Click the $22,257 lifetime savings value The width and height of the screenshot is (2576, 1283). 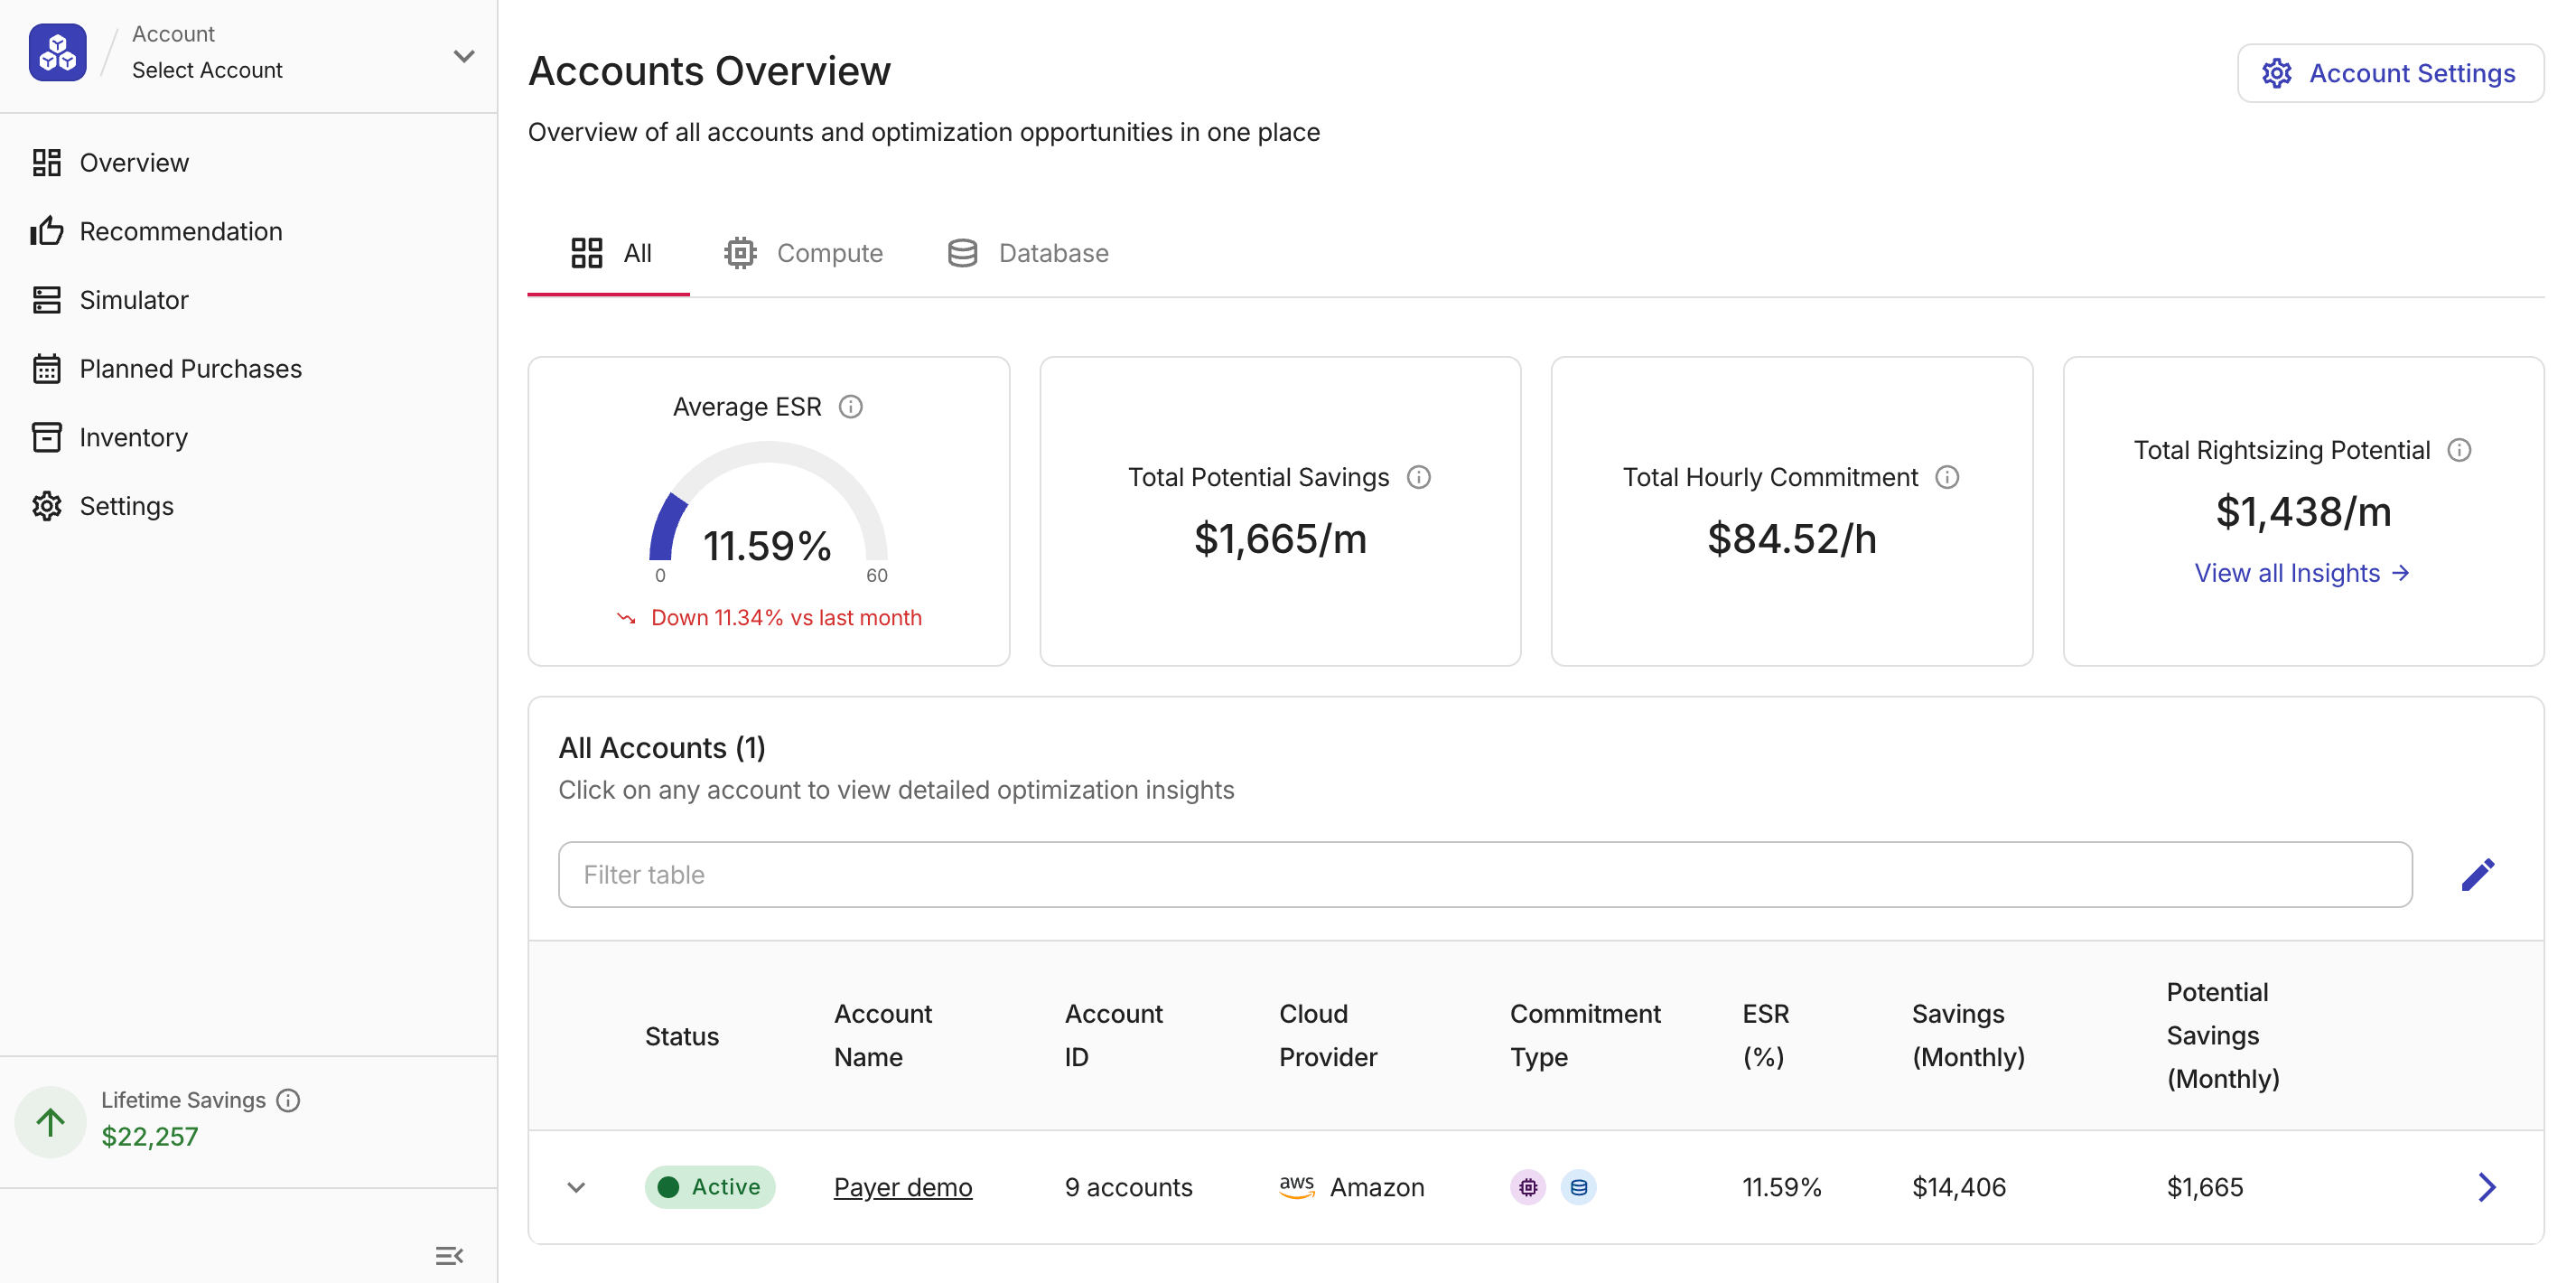click(x=149, y=1137)
